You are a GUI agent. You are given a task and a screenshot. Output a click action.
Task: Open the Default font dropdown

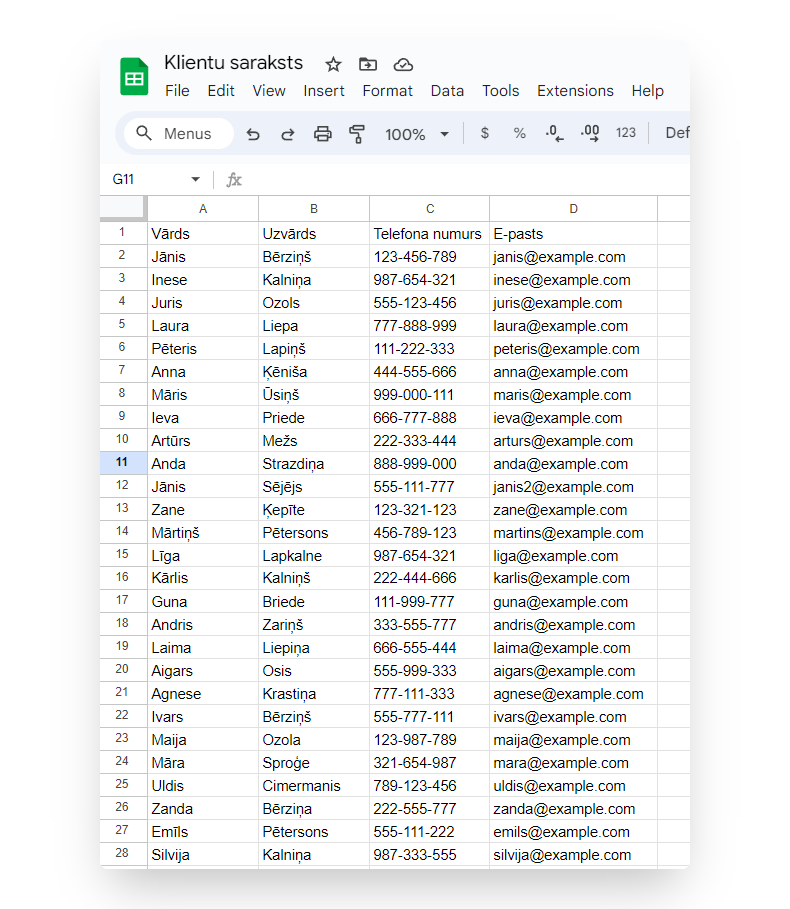(677, 133)
